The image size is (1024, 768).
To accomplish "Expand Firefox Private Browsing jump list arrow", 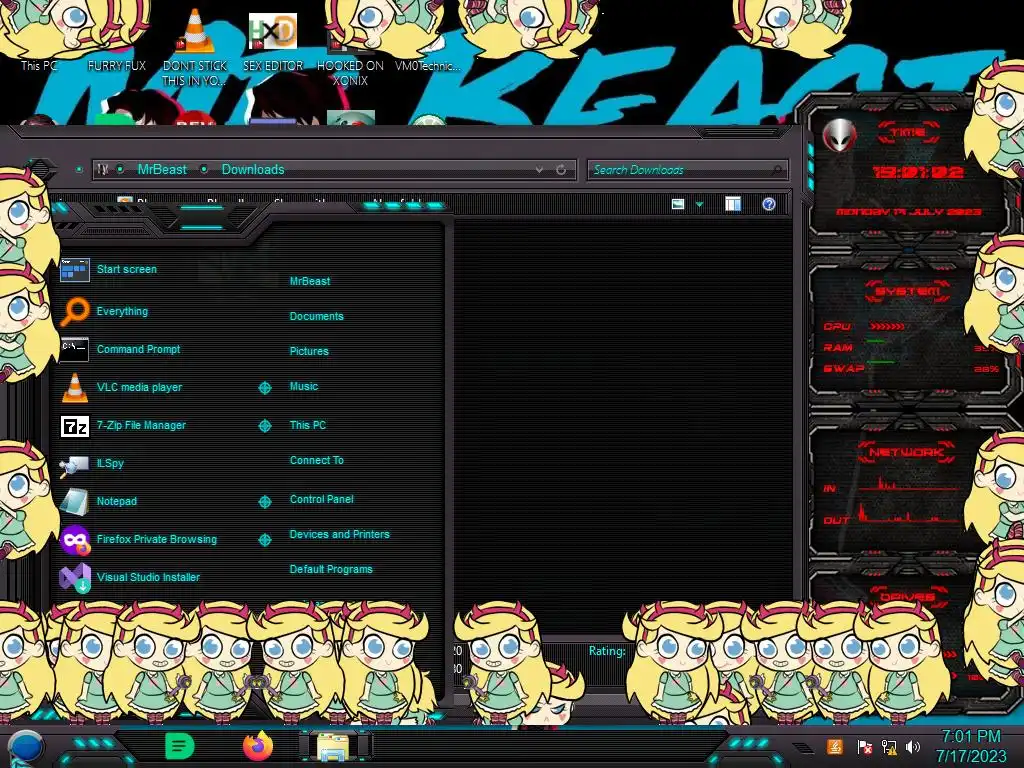I will (x=264, y=540).
